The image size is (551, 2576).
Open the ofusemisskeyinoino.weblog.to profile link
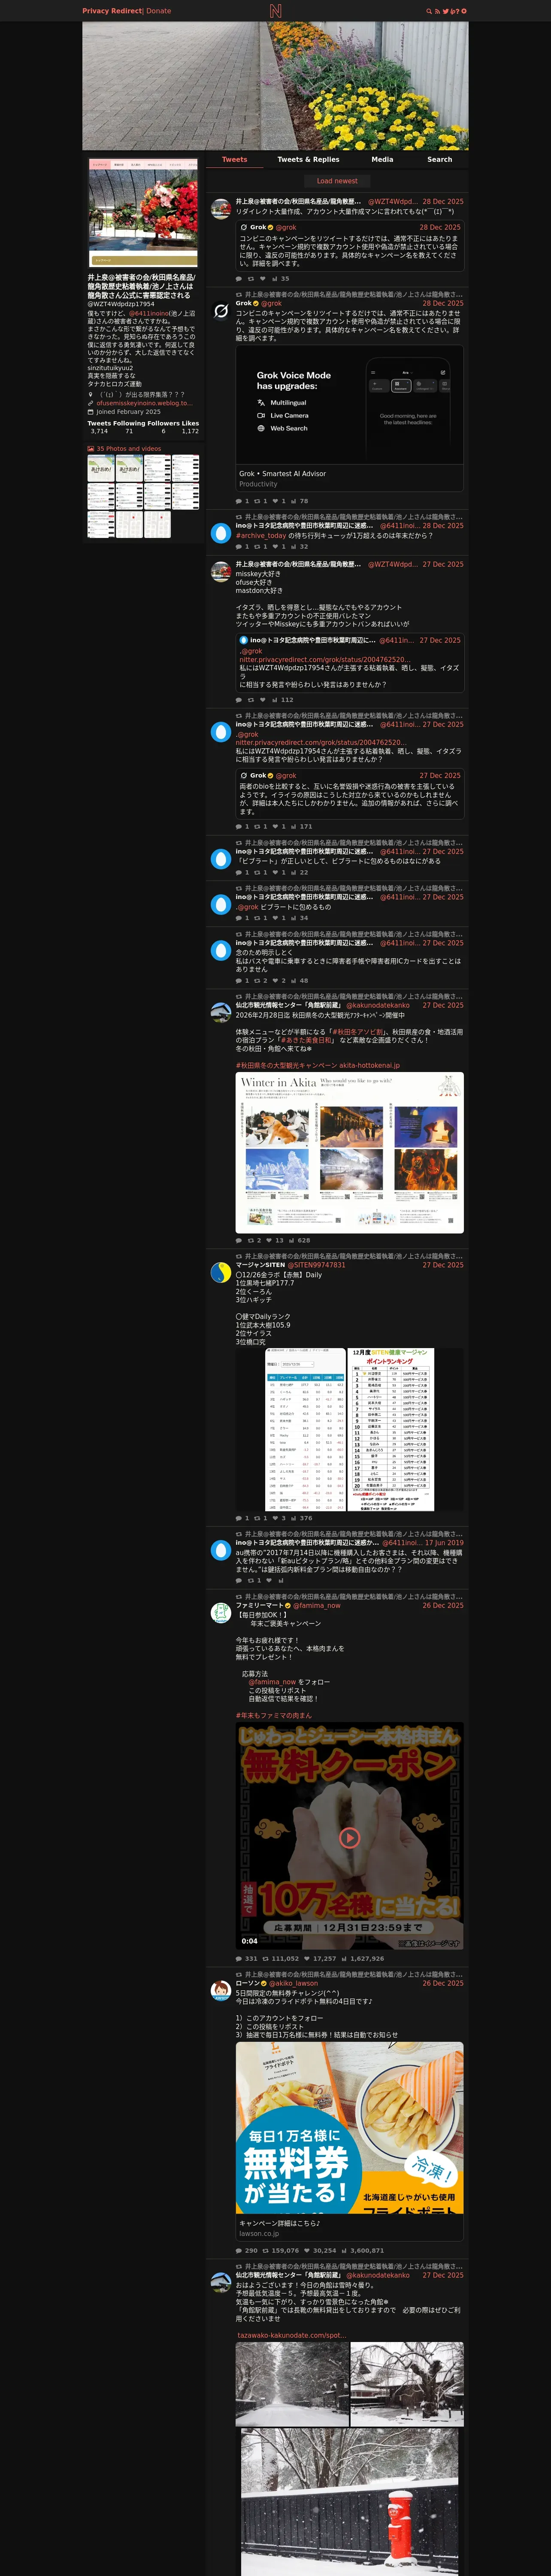144,403
